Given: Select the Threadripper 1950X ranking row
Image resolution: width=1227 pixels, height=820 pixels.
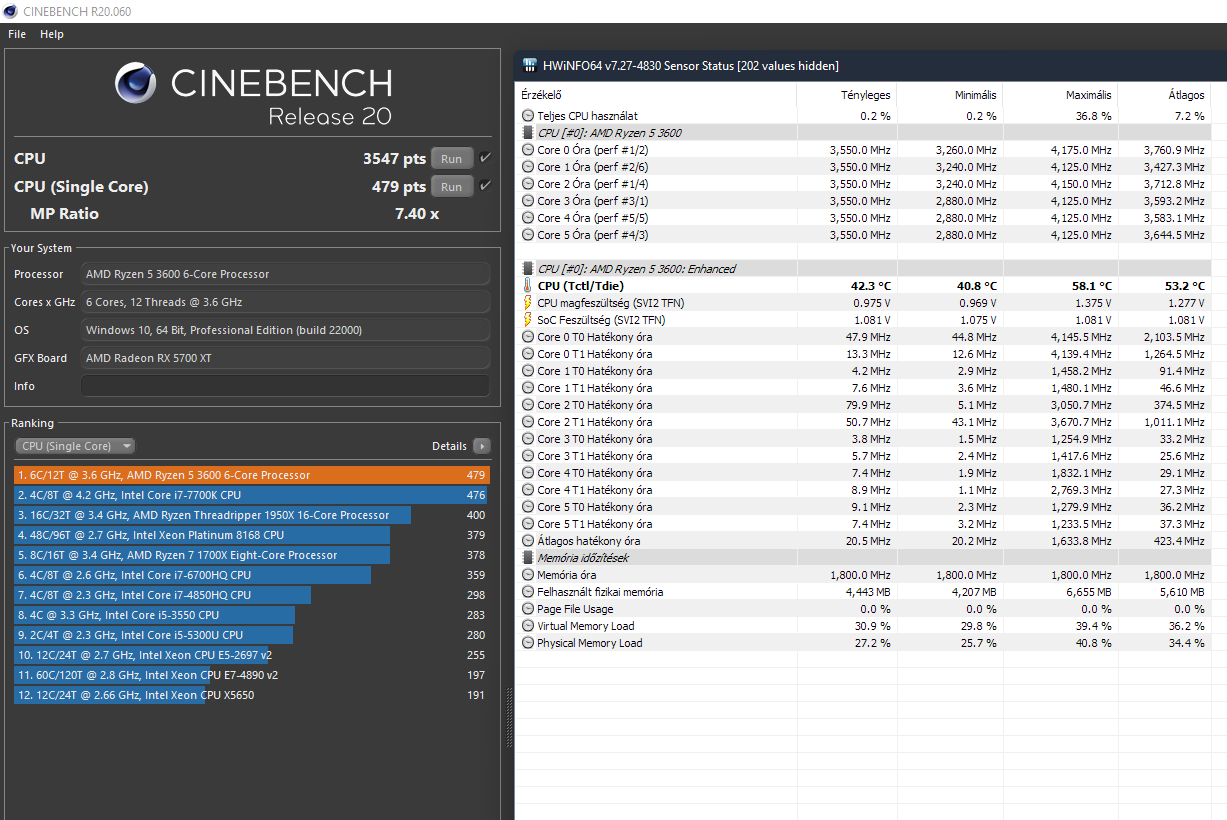Looking at the screenshot, I should (252, 515).
